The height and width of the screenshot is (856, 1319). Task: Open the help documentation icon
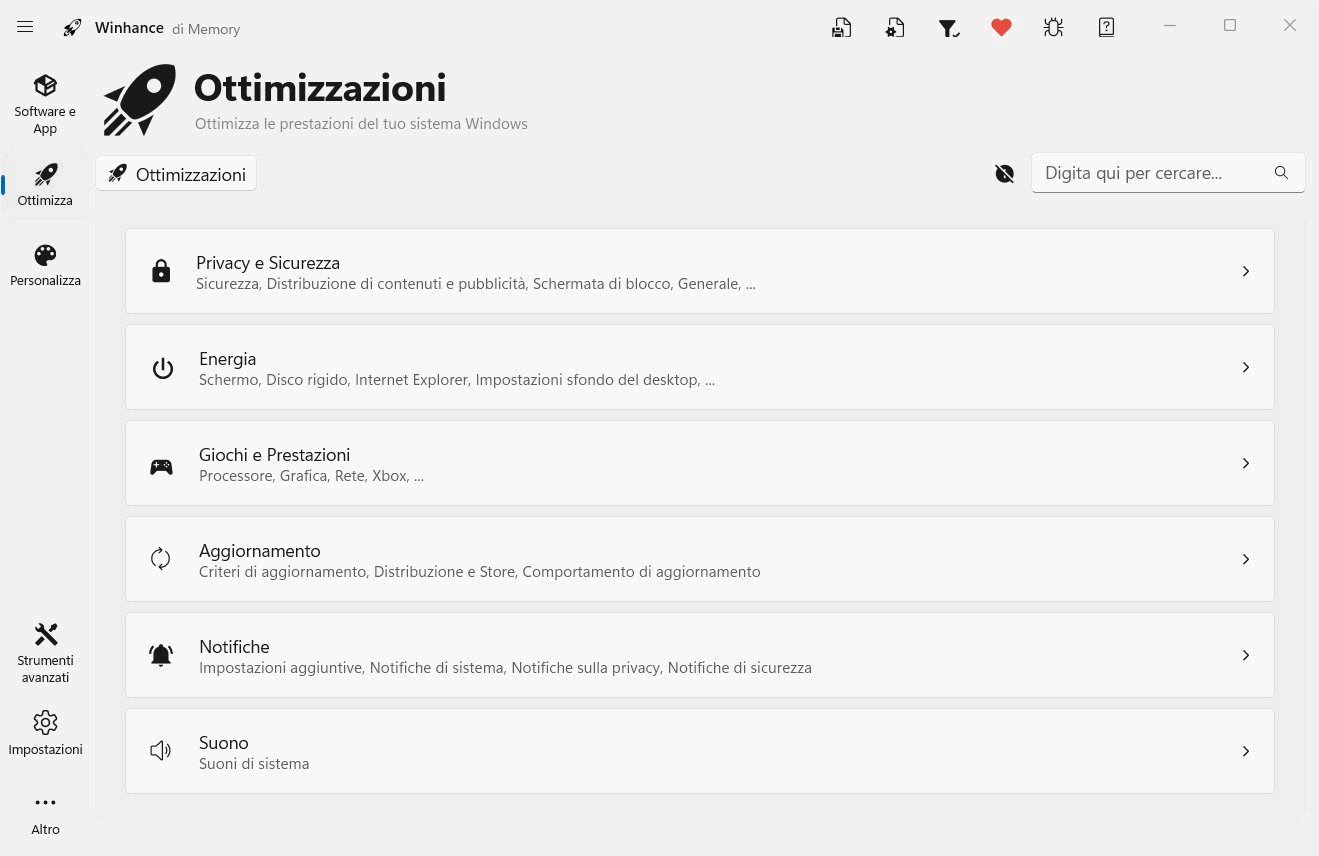coord(1106,27)
